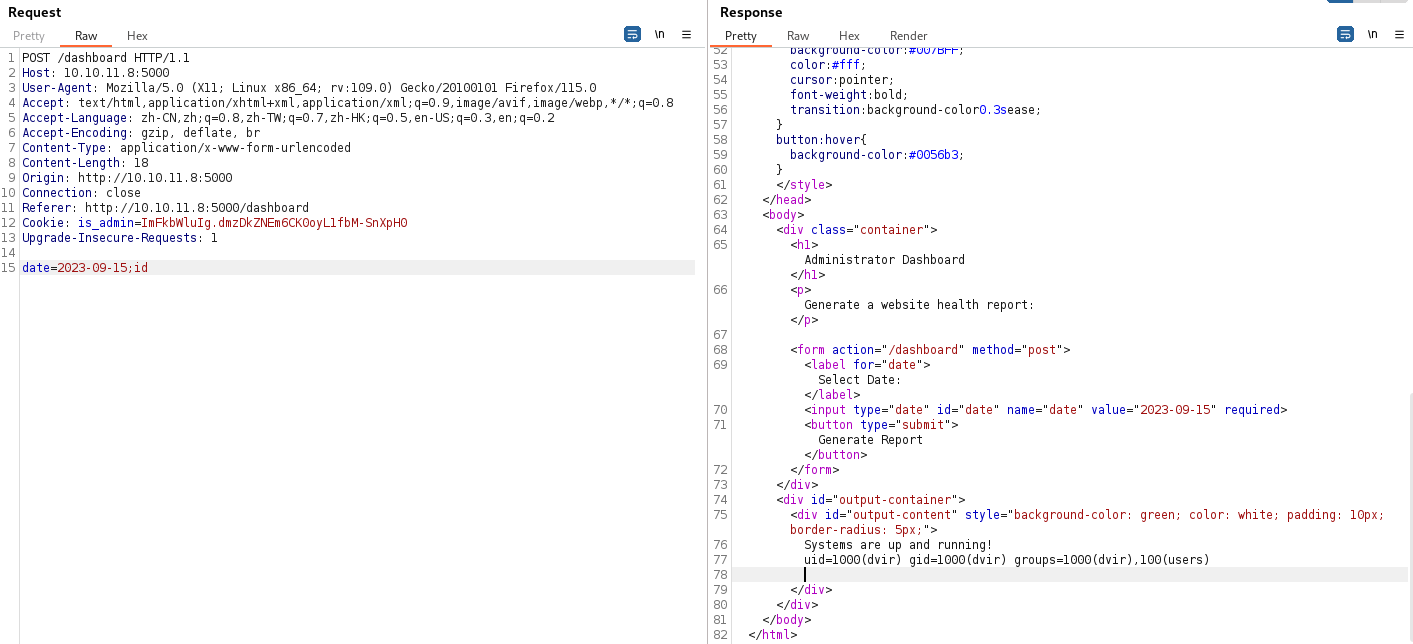Click the 'Cookie: is_admin=' header line
The height and width of the screenshot is (644, 1413).
coord(215,223)
